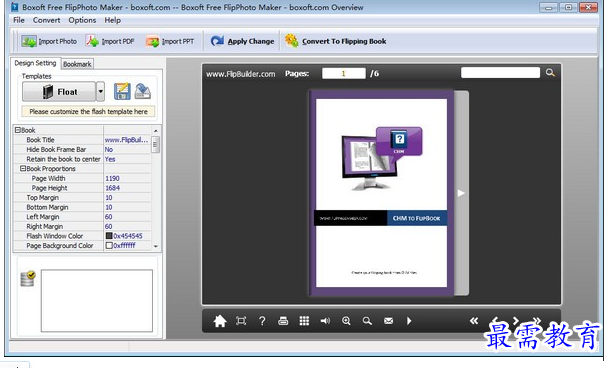Click the property list scroll down arrow
This screenshot has height=368, width=608.
coord(155,246)
